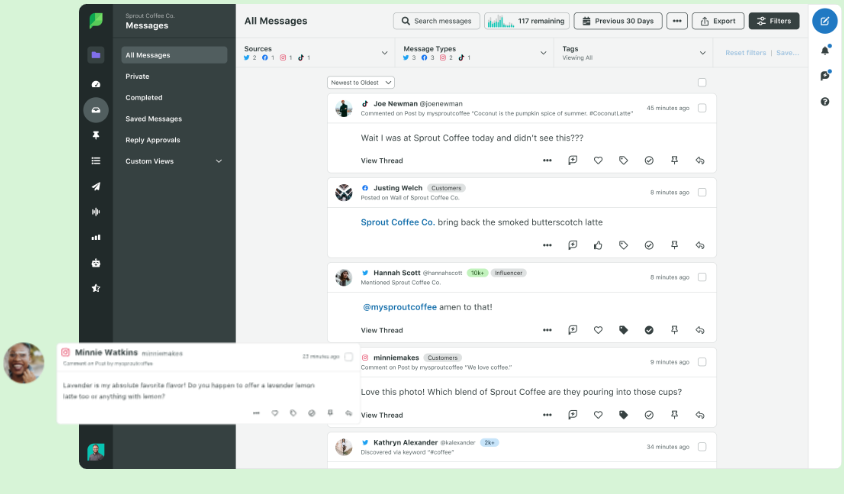The height and width of the screenshot is (494, 844).
Task: Open the list feeds icon in sidebar
Action: pyautogui.click(x=96, y=160)
